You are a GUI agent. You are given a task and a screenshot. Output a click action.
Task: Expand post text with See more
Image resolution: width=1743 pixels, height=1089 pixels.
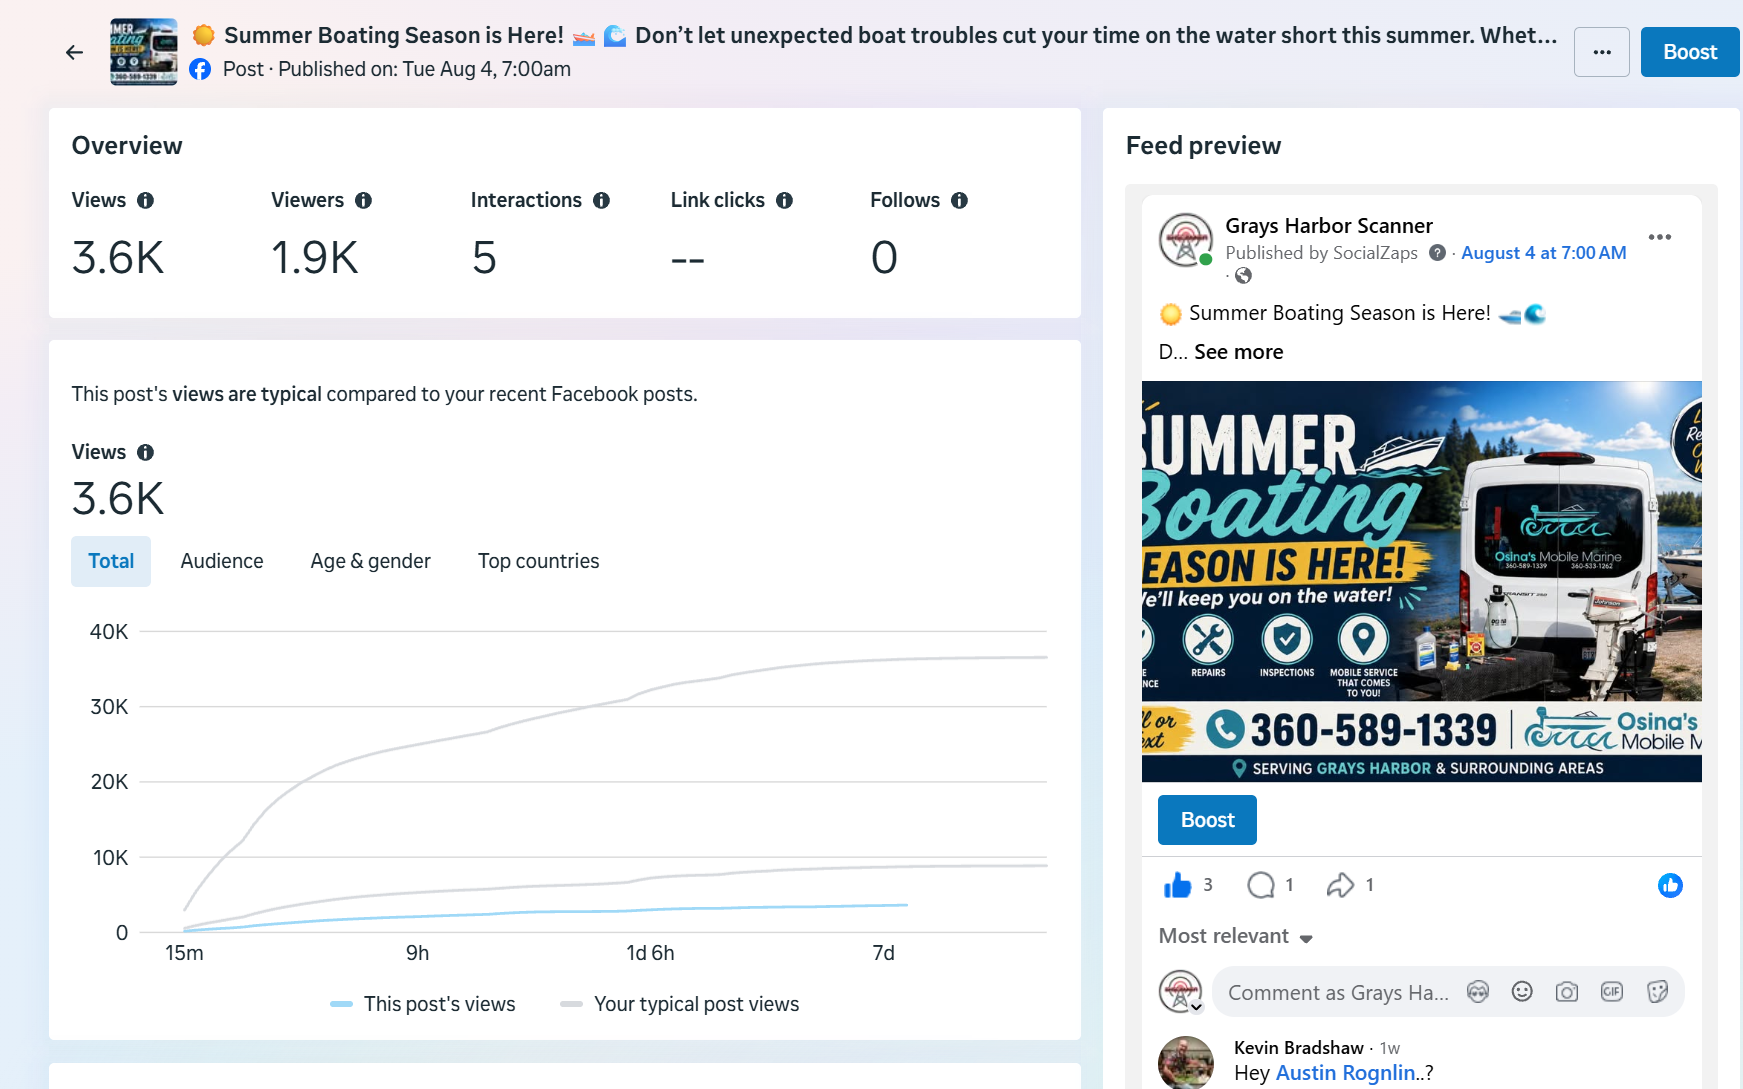(1239, 352)
